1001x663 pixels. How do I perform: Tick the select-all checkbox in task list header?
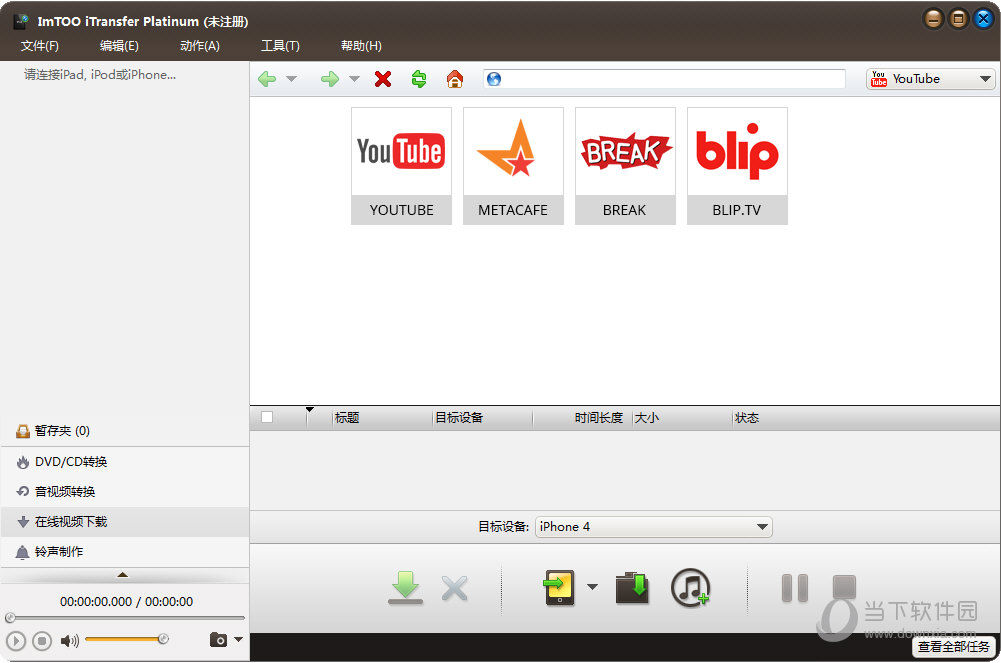(267, 417)
